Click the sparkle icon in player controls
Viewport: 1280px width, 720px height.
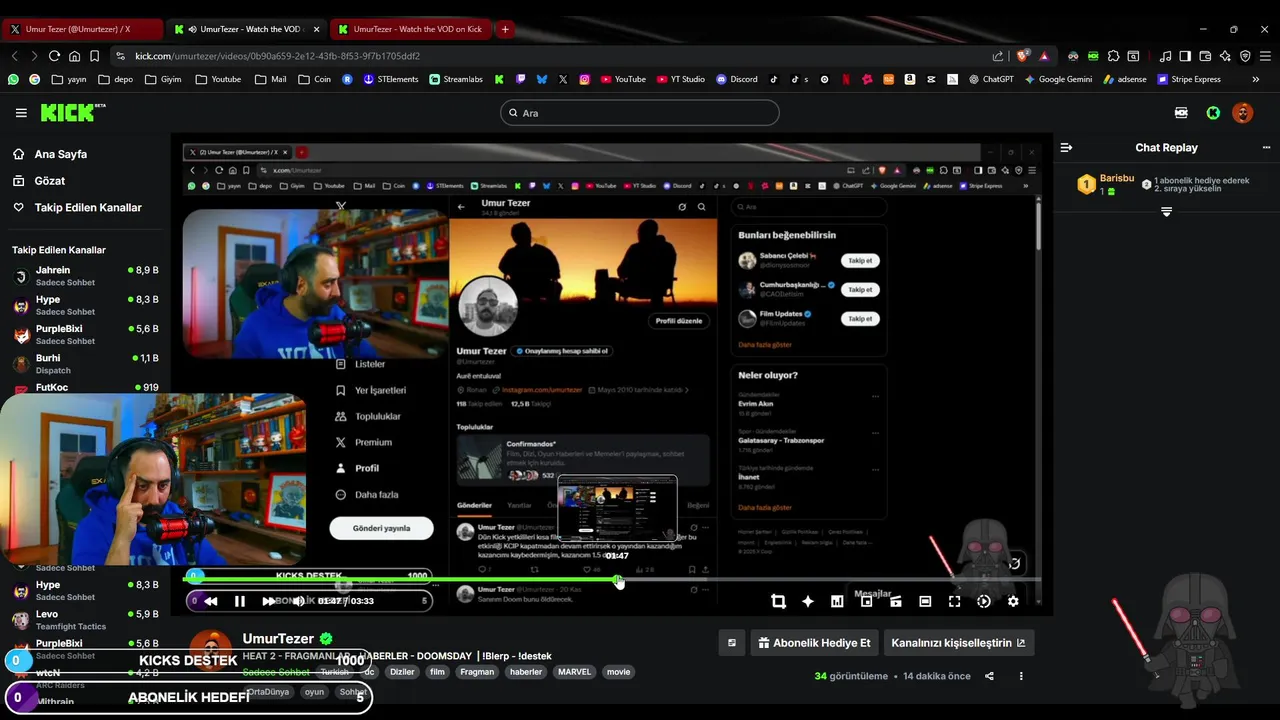click(x=808, y=601)
